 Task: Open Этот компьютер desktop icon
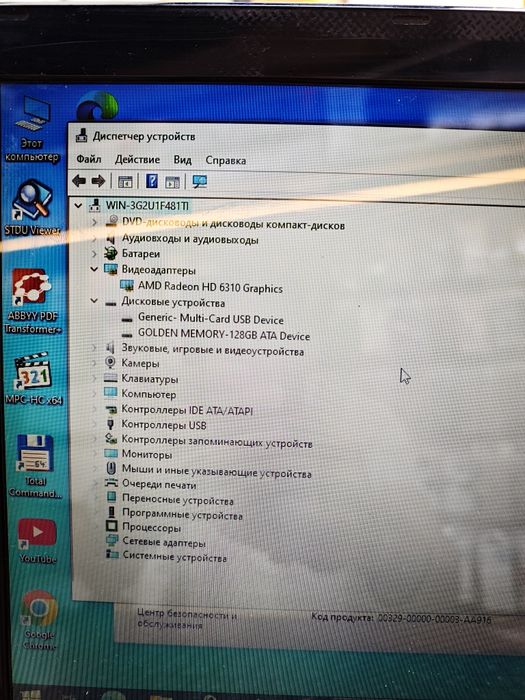click(32, 129)
